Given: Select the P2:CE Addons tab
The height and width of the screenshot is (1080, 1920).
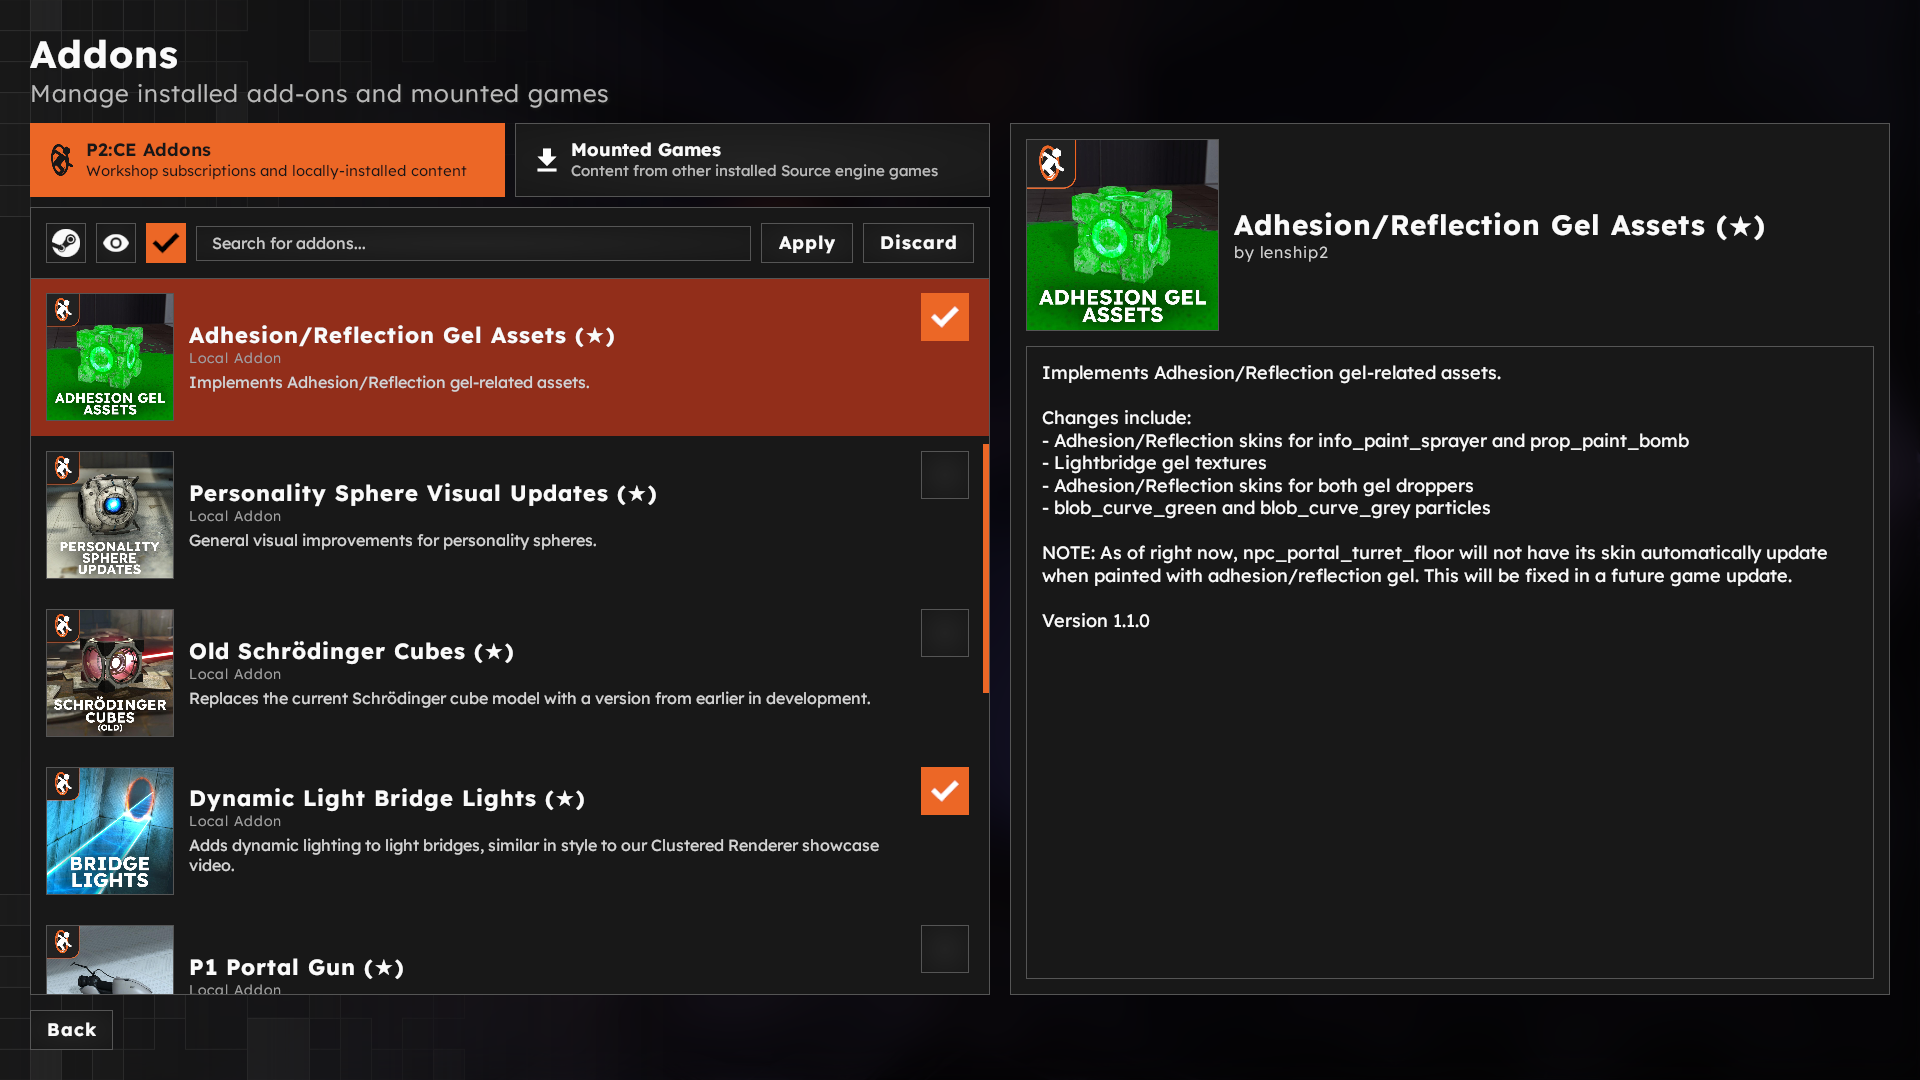Looking at the screenshot, I should click(x=267, y=159).
